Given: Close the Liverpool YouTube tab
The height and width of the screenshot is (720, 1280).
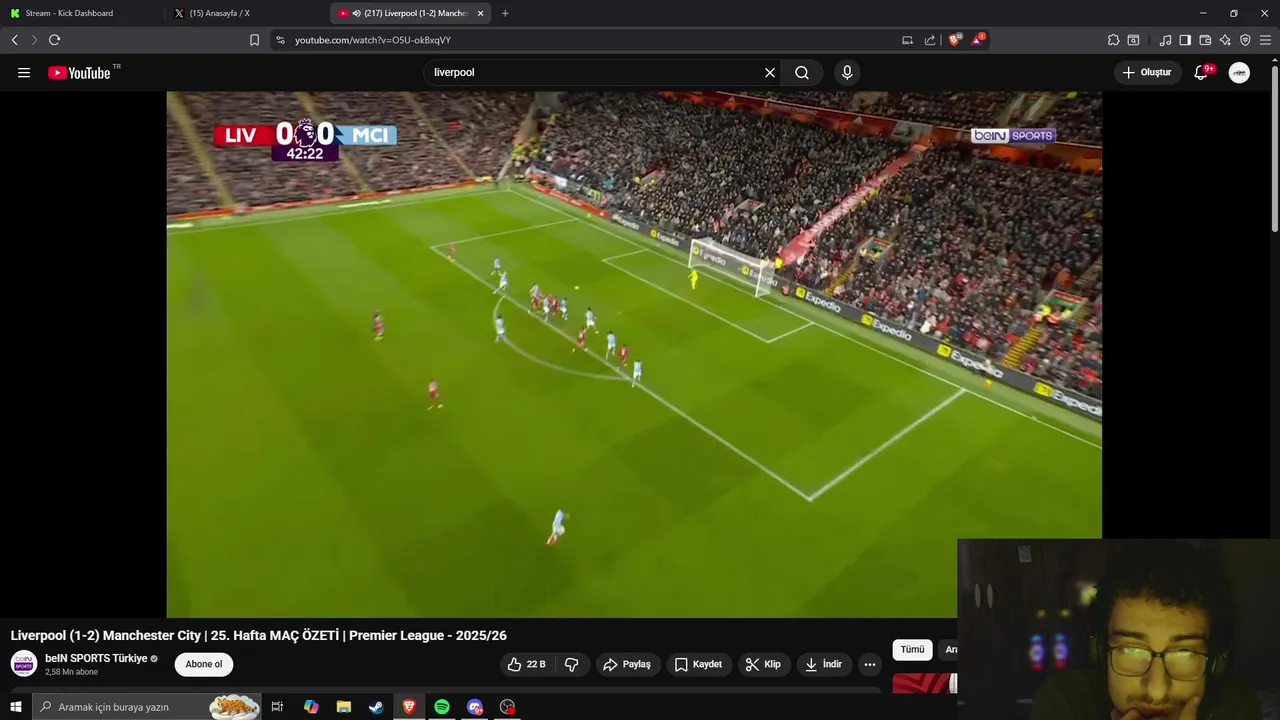Looking at the screenshot, I should coord(480,13).
